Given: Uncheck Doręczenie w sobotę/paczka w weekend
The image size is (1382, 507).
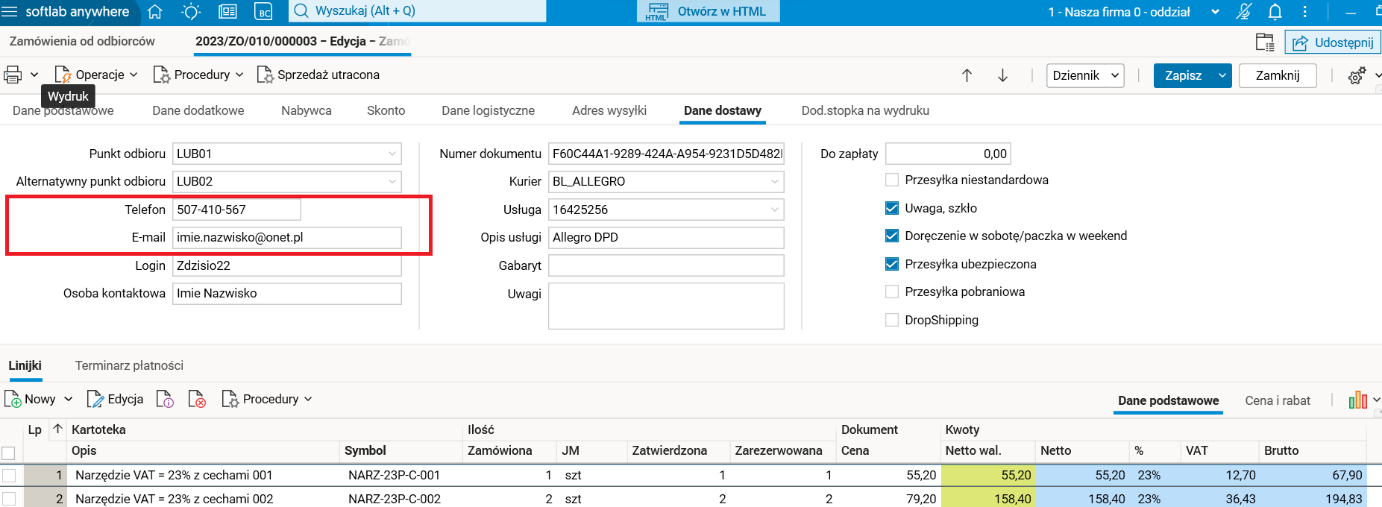Looking at the screenshot, I should pos(892,236).
